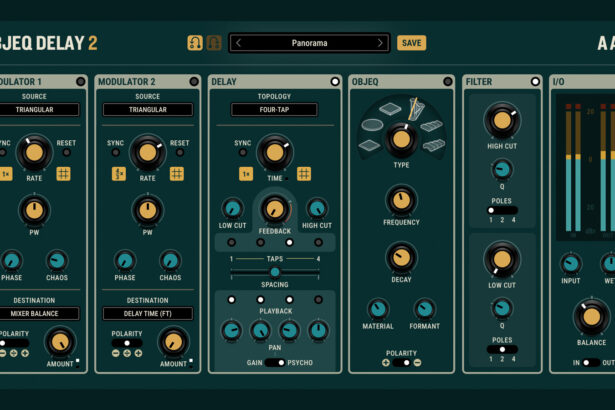Select the harp string object type icon
615x410 pixels.
click(x=415, y=108)
